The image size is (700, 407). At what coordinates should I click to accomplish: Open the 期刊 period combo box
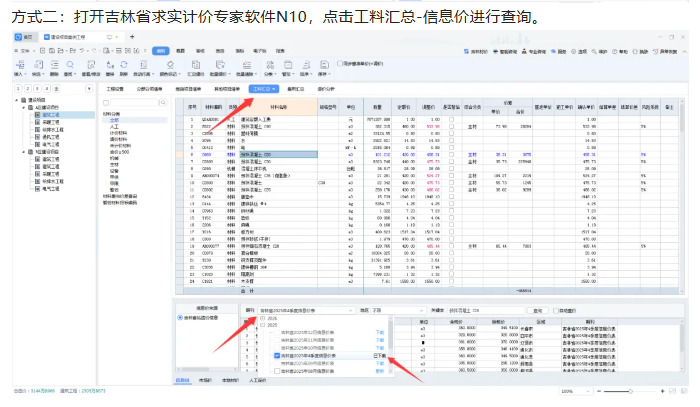pos(306,311)
